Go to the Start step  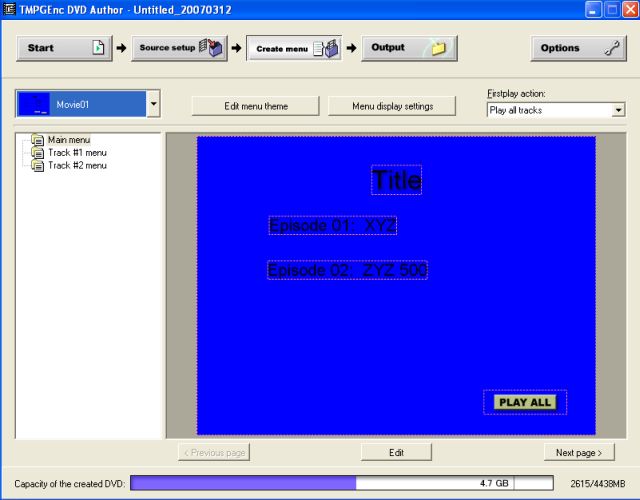[64, 48]
